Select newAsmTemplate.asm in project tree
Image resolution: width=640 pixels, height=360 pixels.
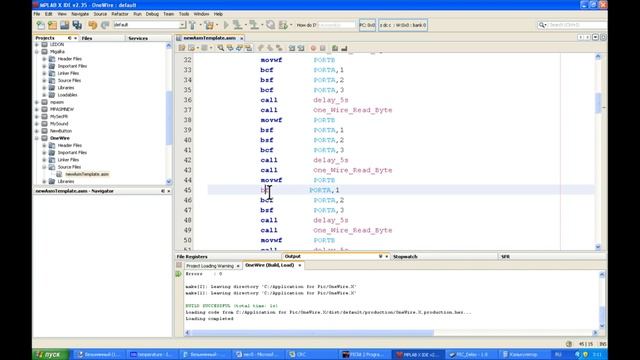[87, 174]
